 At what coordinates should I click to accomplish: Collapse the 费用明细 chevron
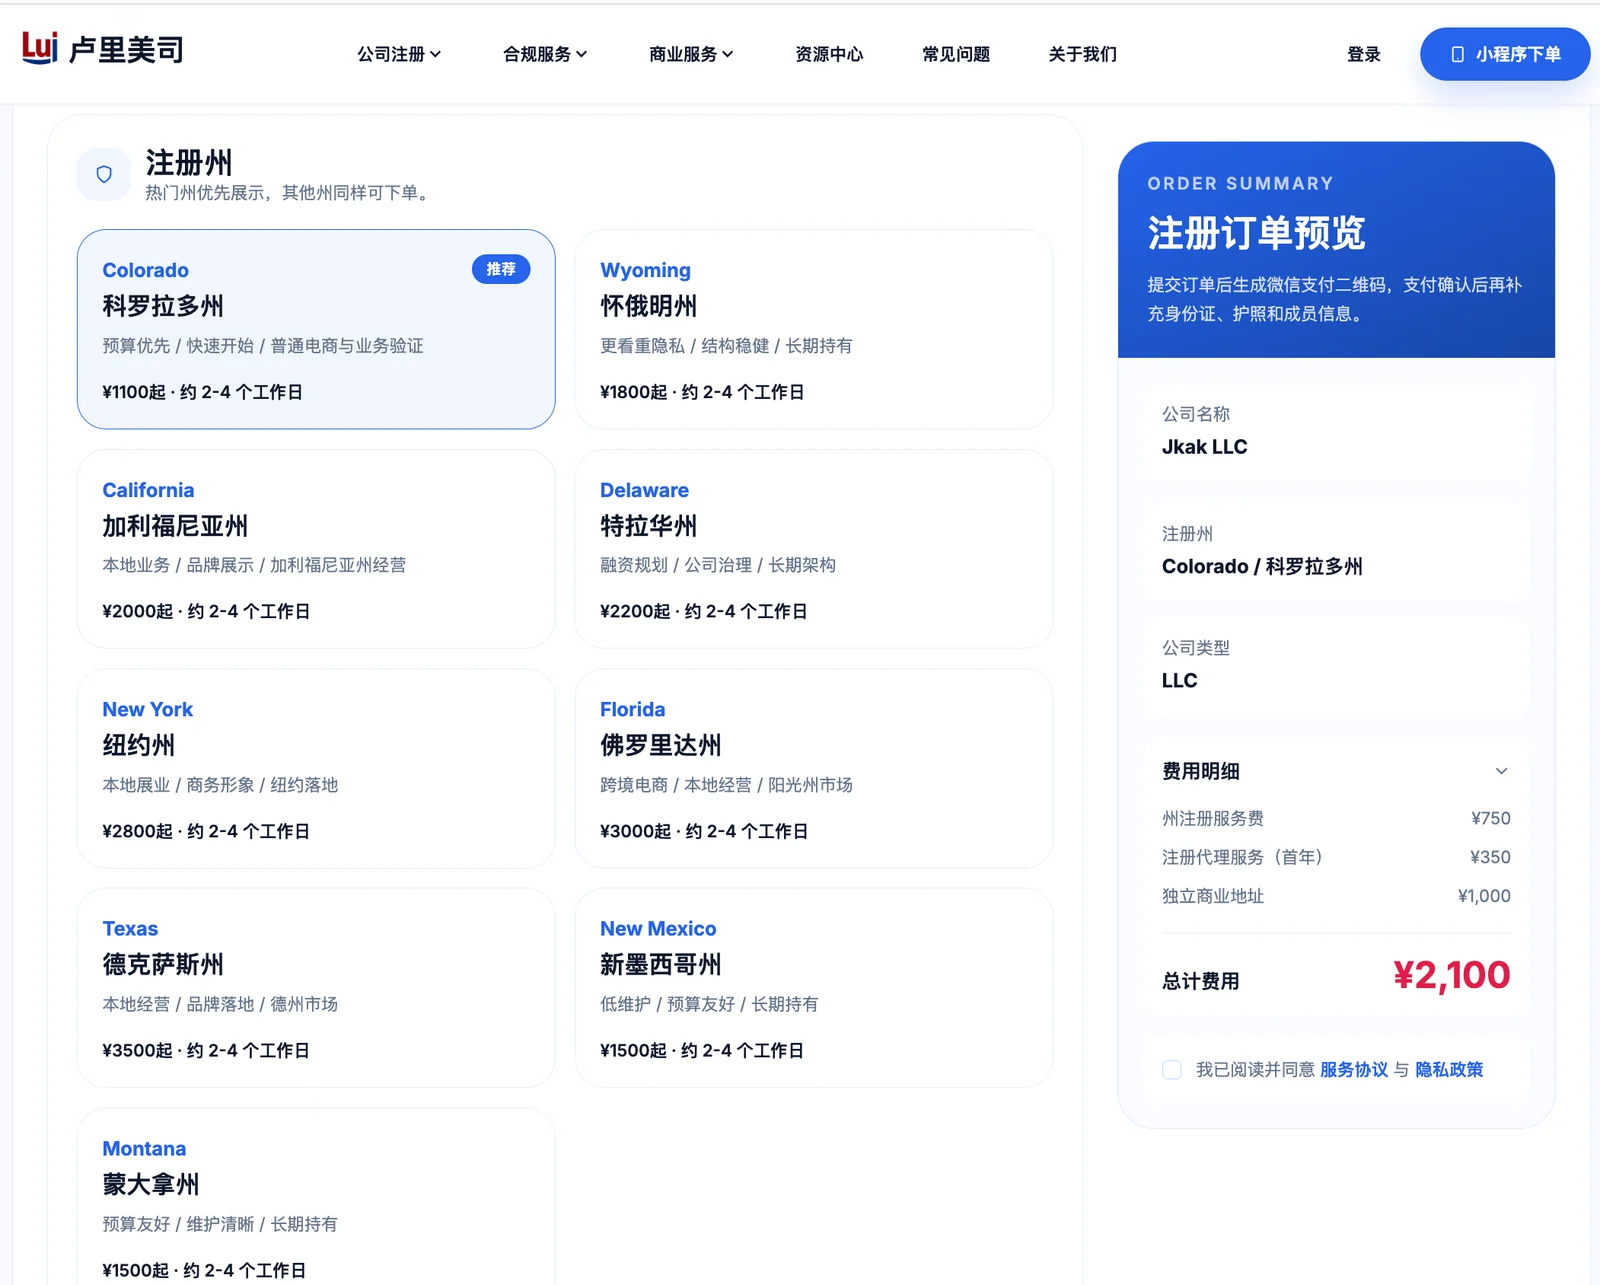tap(1501, 771)
